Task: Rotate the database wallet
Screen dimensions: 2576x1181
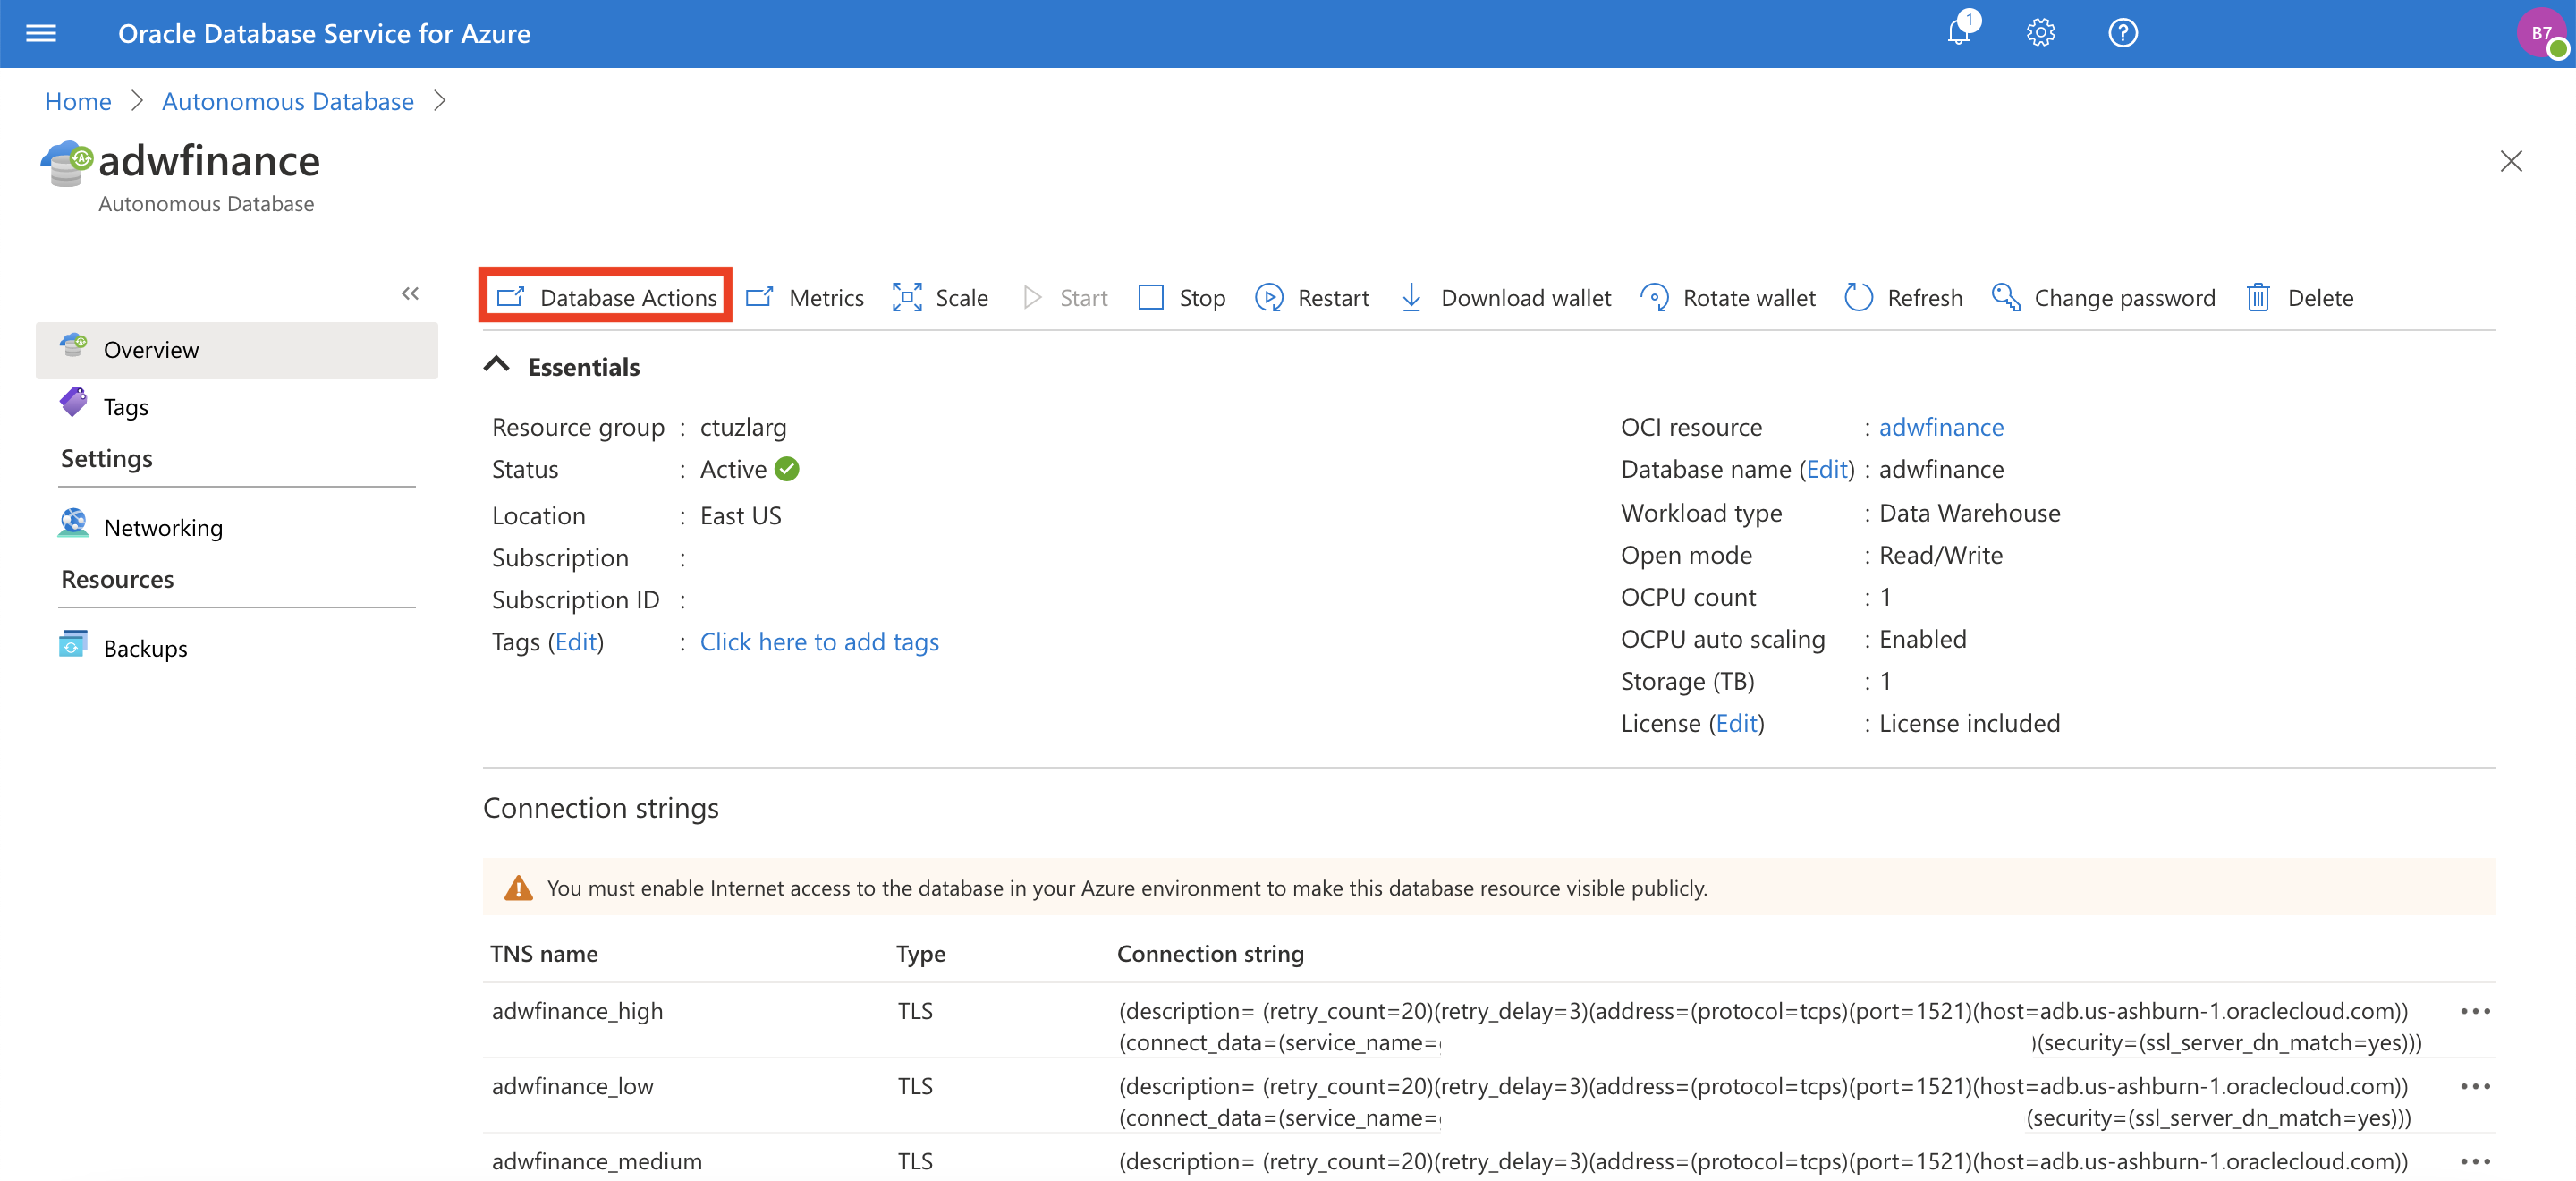Action: click(x=1728, y=297)
